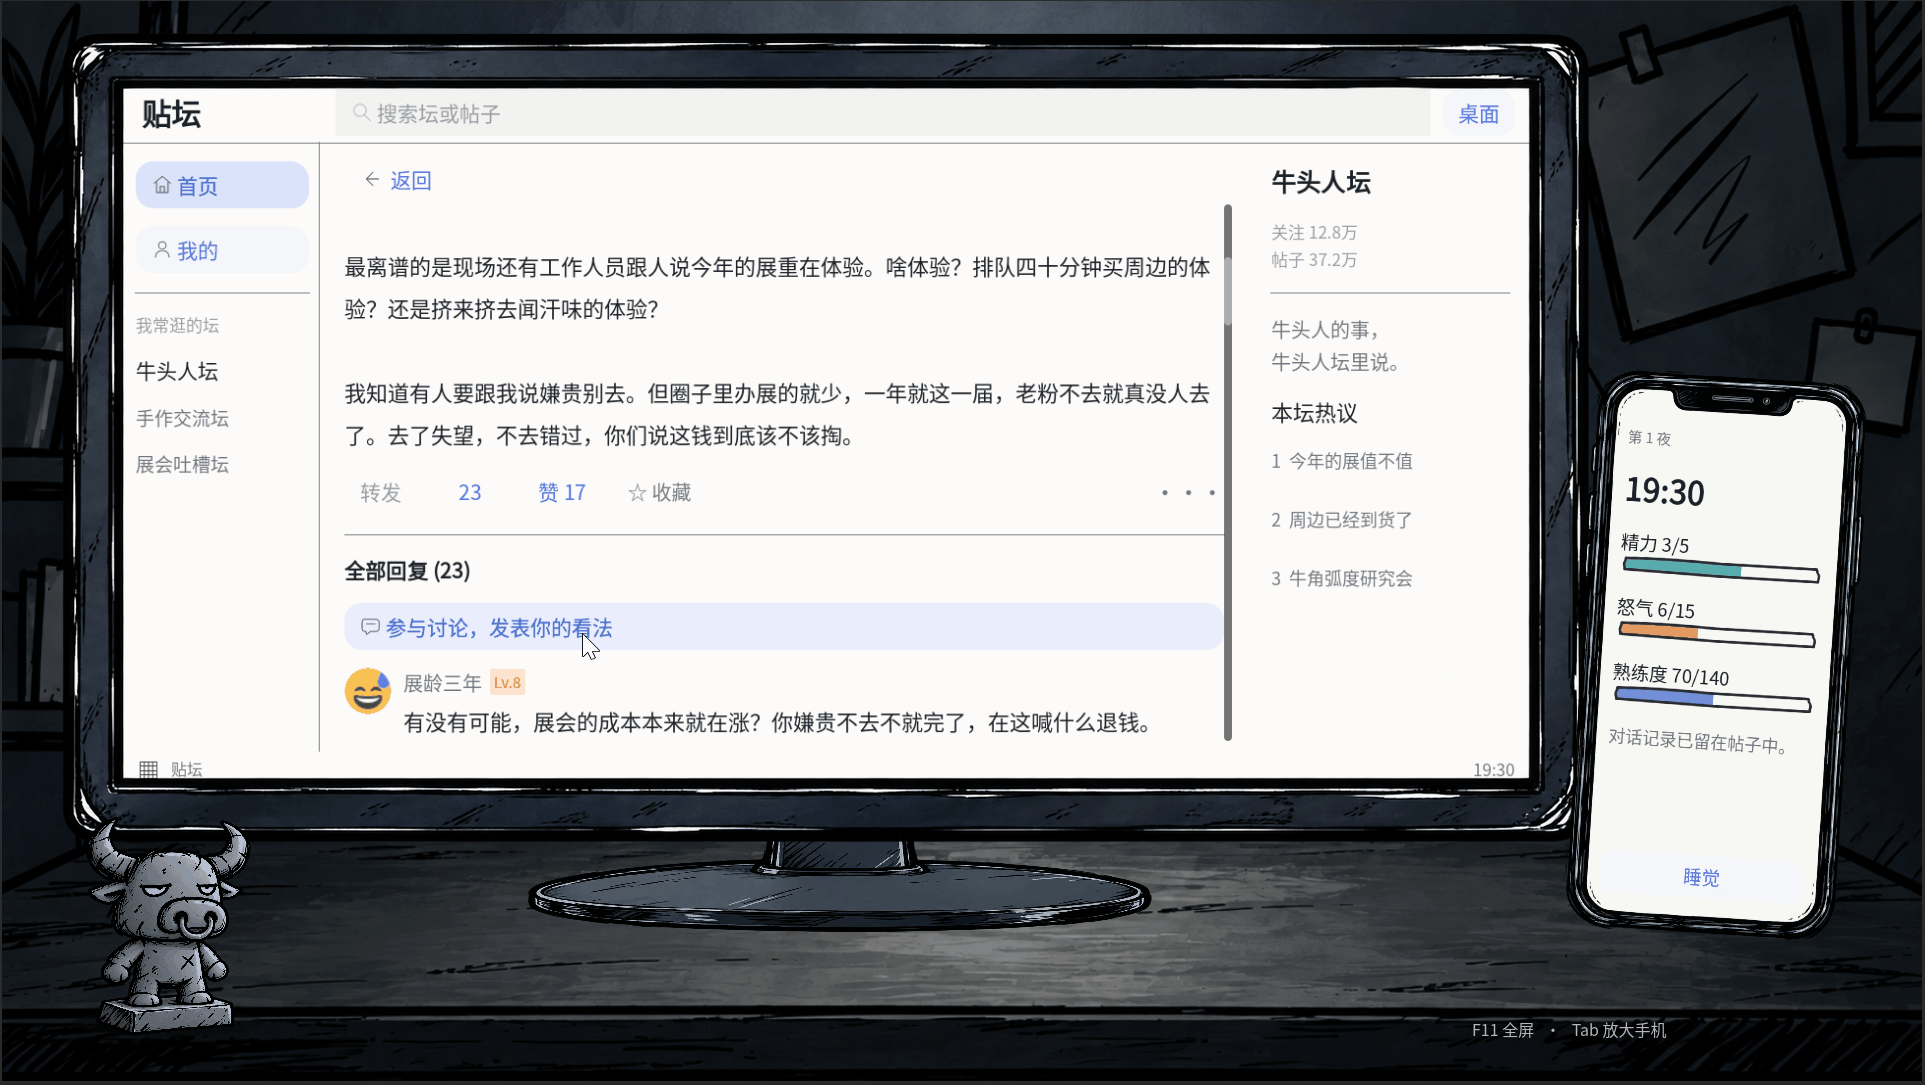Click the 怒气 6/15 anger bar on the phone
The height and width of the screenshot is (1085, 1925).
click(1717, 635)
